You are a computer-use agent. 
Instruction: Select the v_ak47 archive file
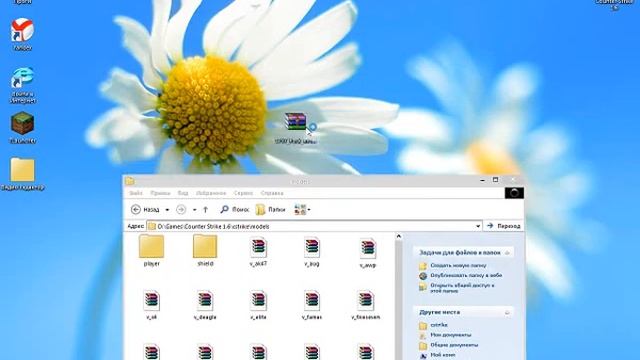tap(258, 251)
